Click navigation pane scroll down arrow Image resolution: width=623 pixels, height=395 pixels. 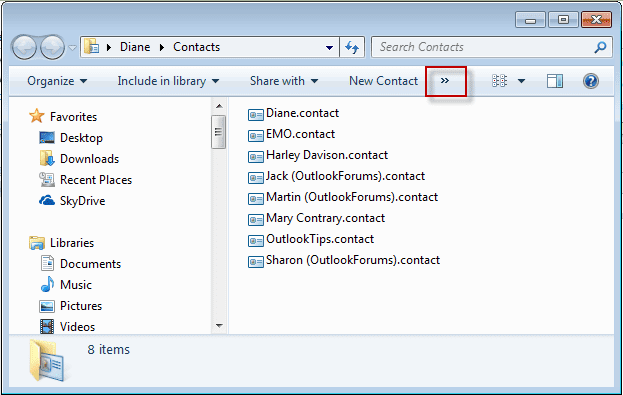tap(219, 326)
